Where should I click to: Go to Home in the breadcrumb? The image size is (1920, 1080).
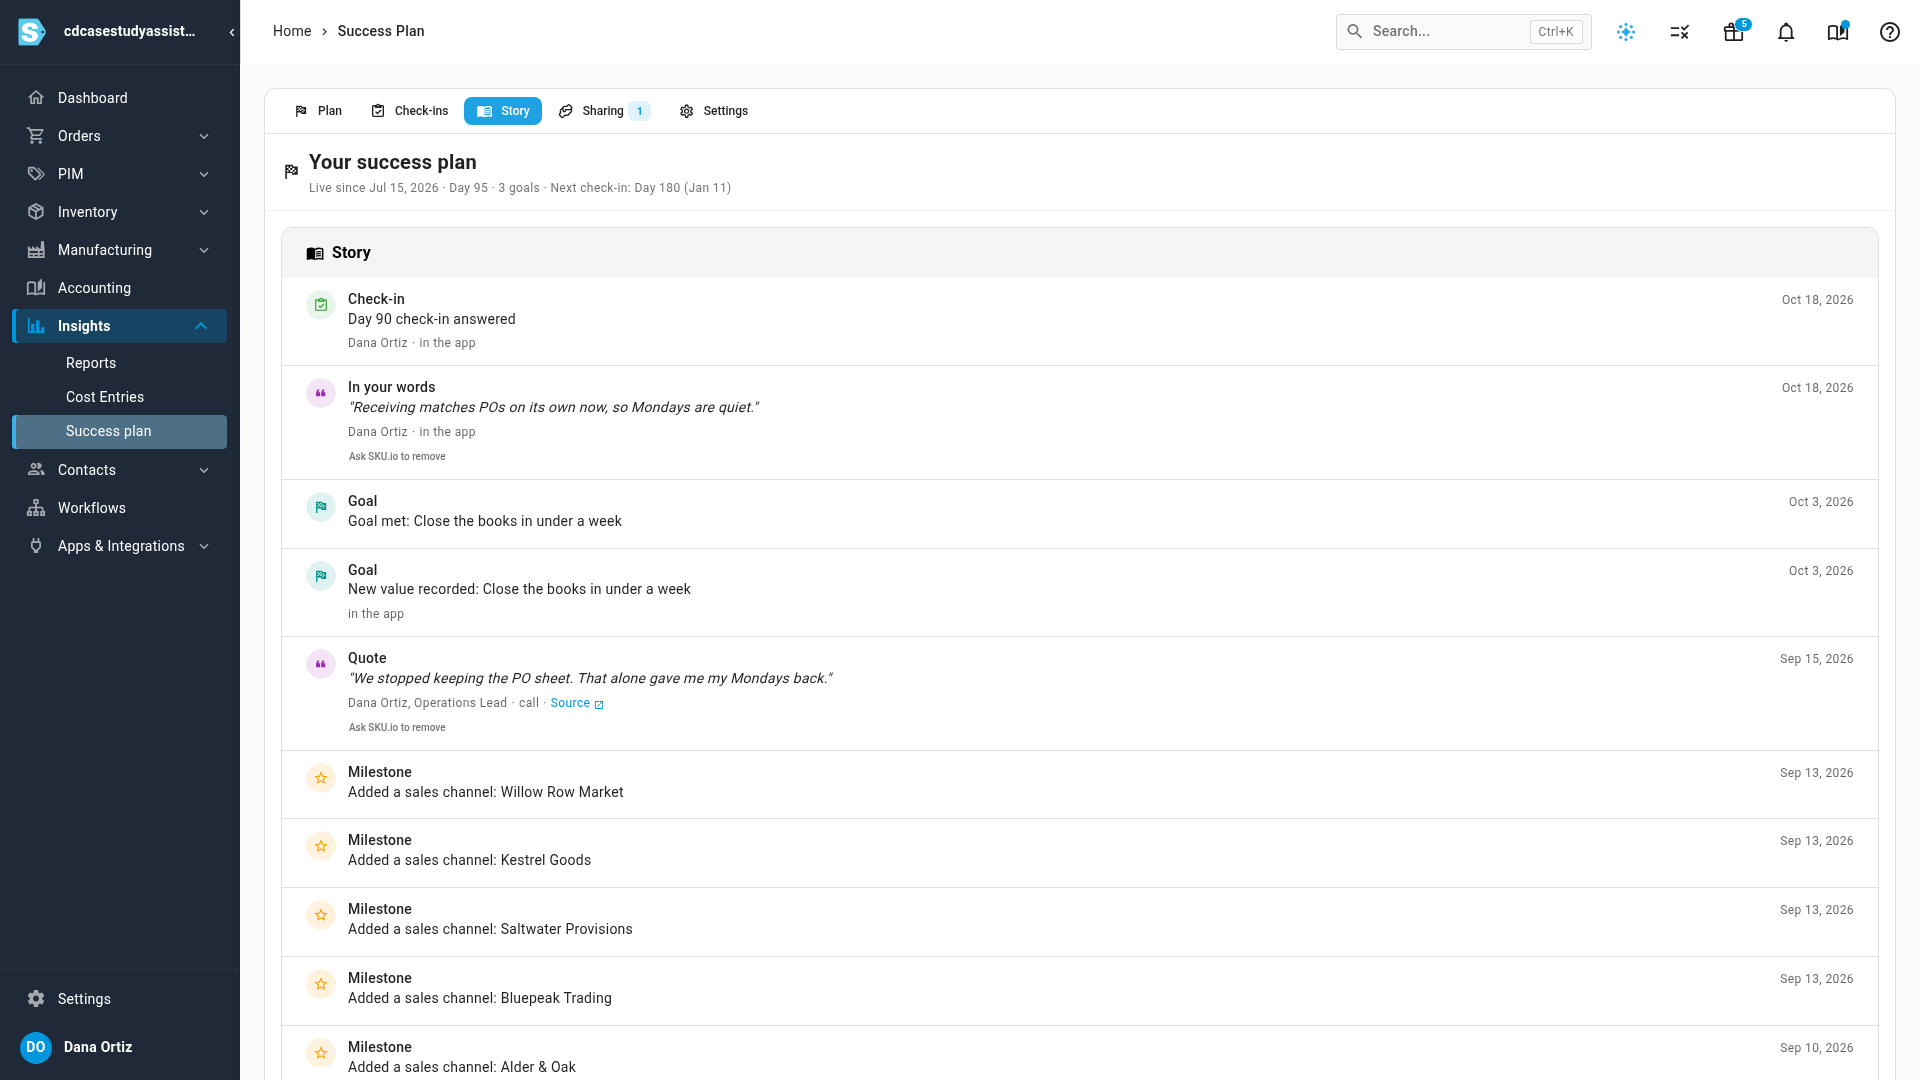(x=292, y=31)
